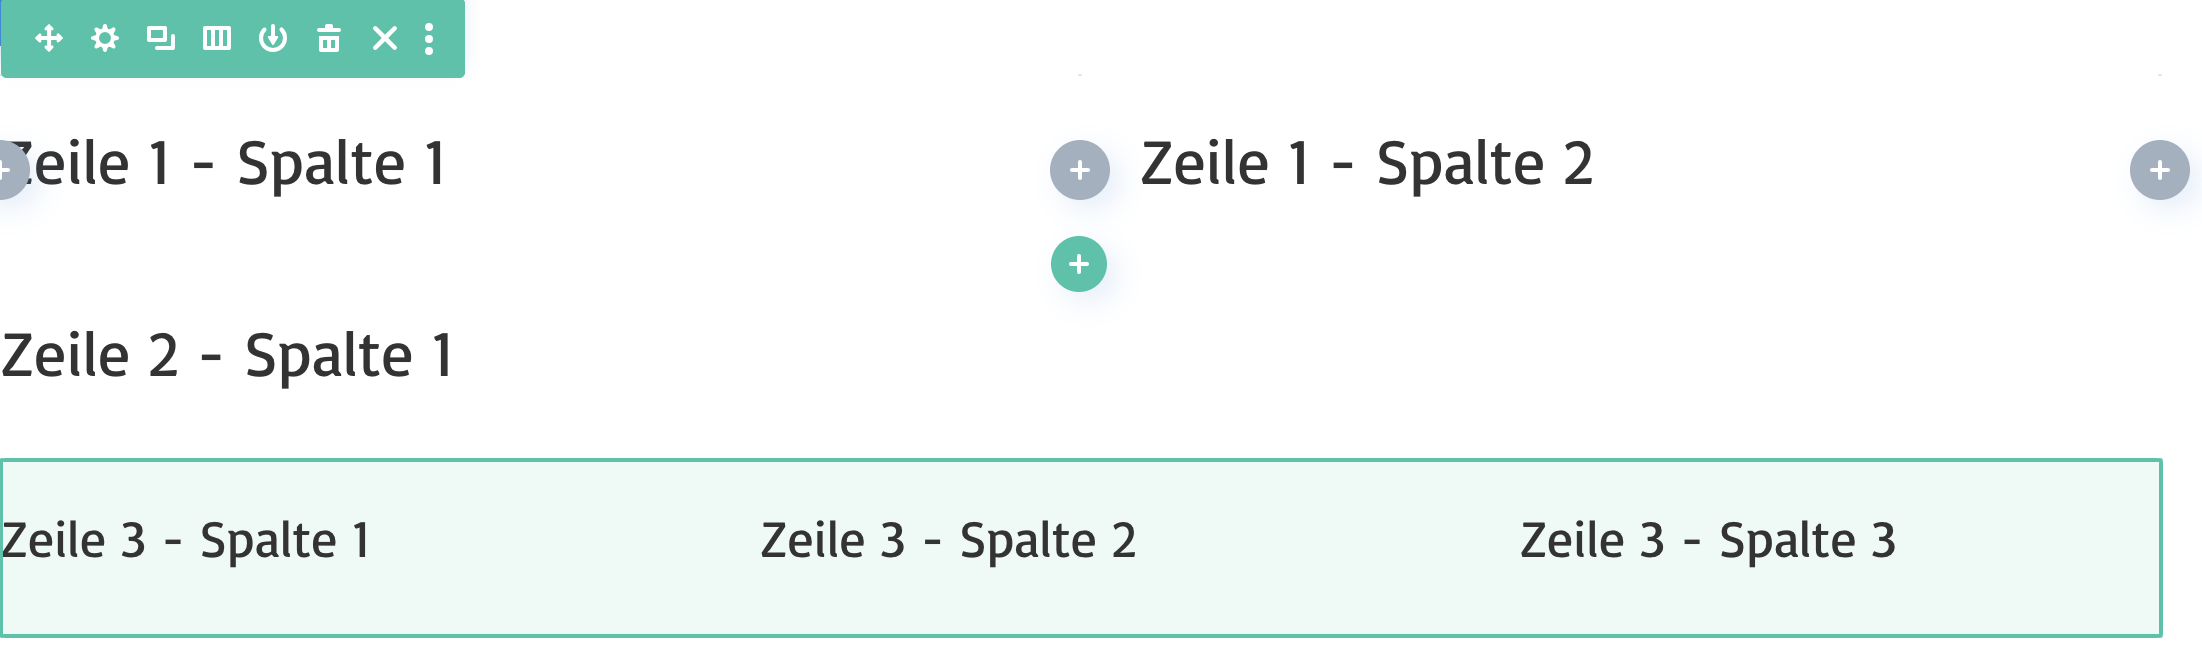This screenshot has height=662, width=2202.
Task: Open row settings via the gear icon
Action: click(105, 39)
